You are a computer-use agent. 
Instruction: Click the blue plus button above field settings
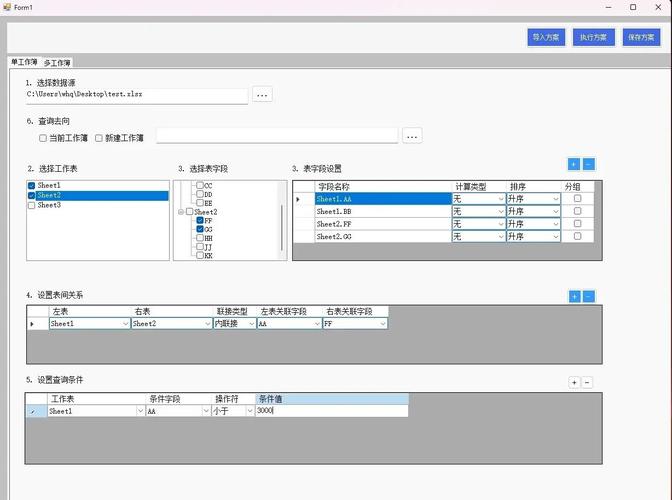tap(574, 164)
